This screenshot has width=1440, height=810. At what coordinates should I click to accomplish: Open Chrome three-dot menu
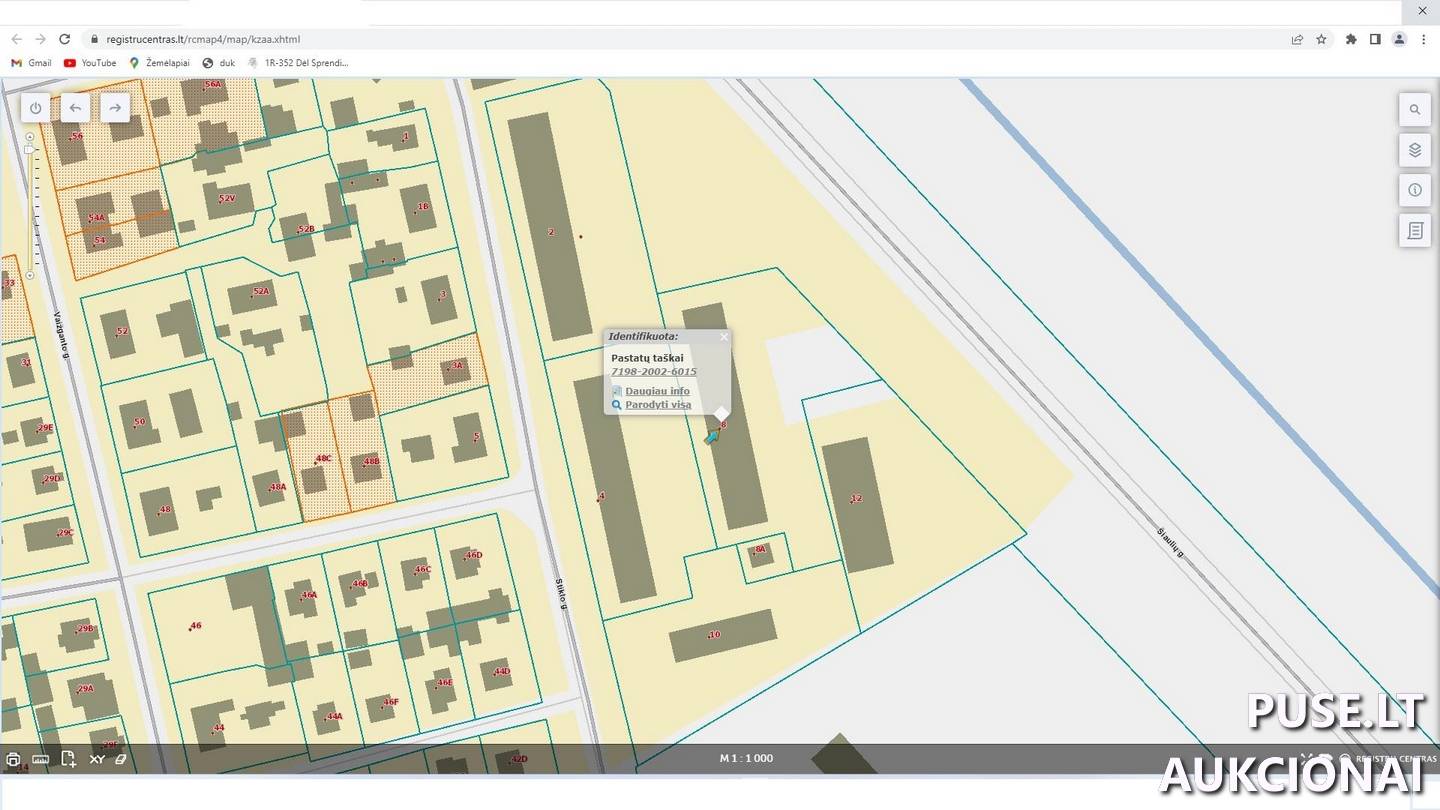pos(1423,39)
